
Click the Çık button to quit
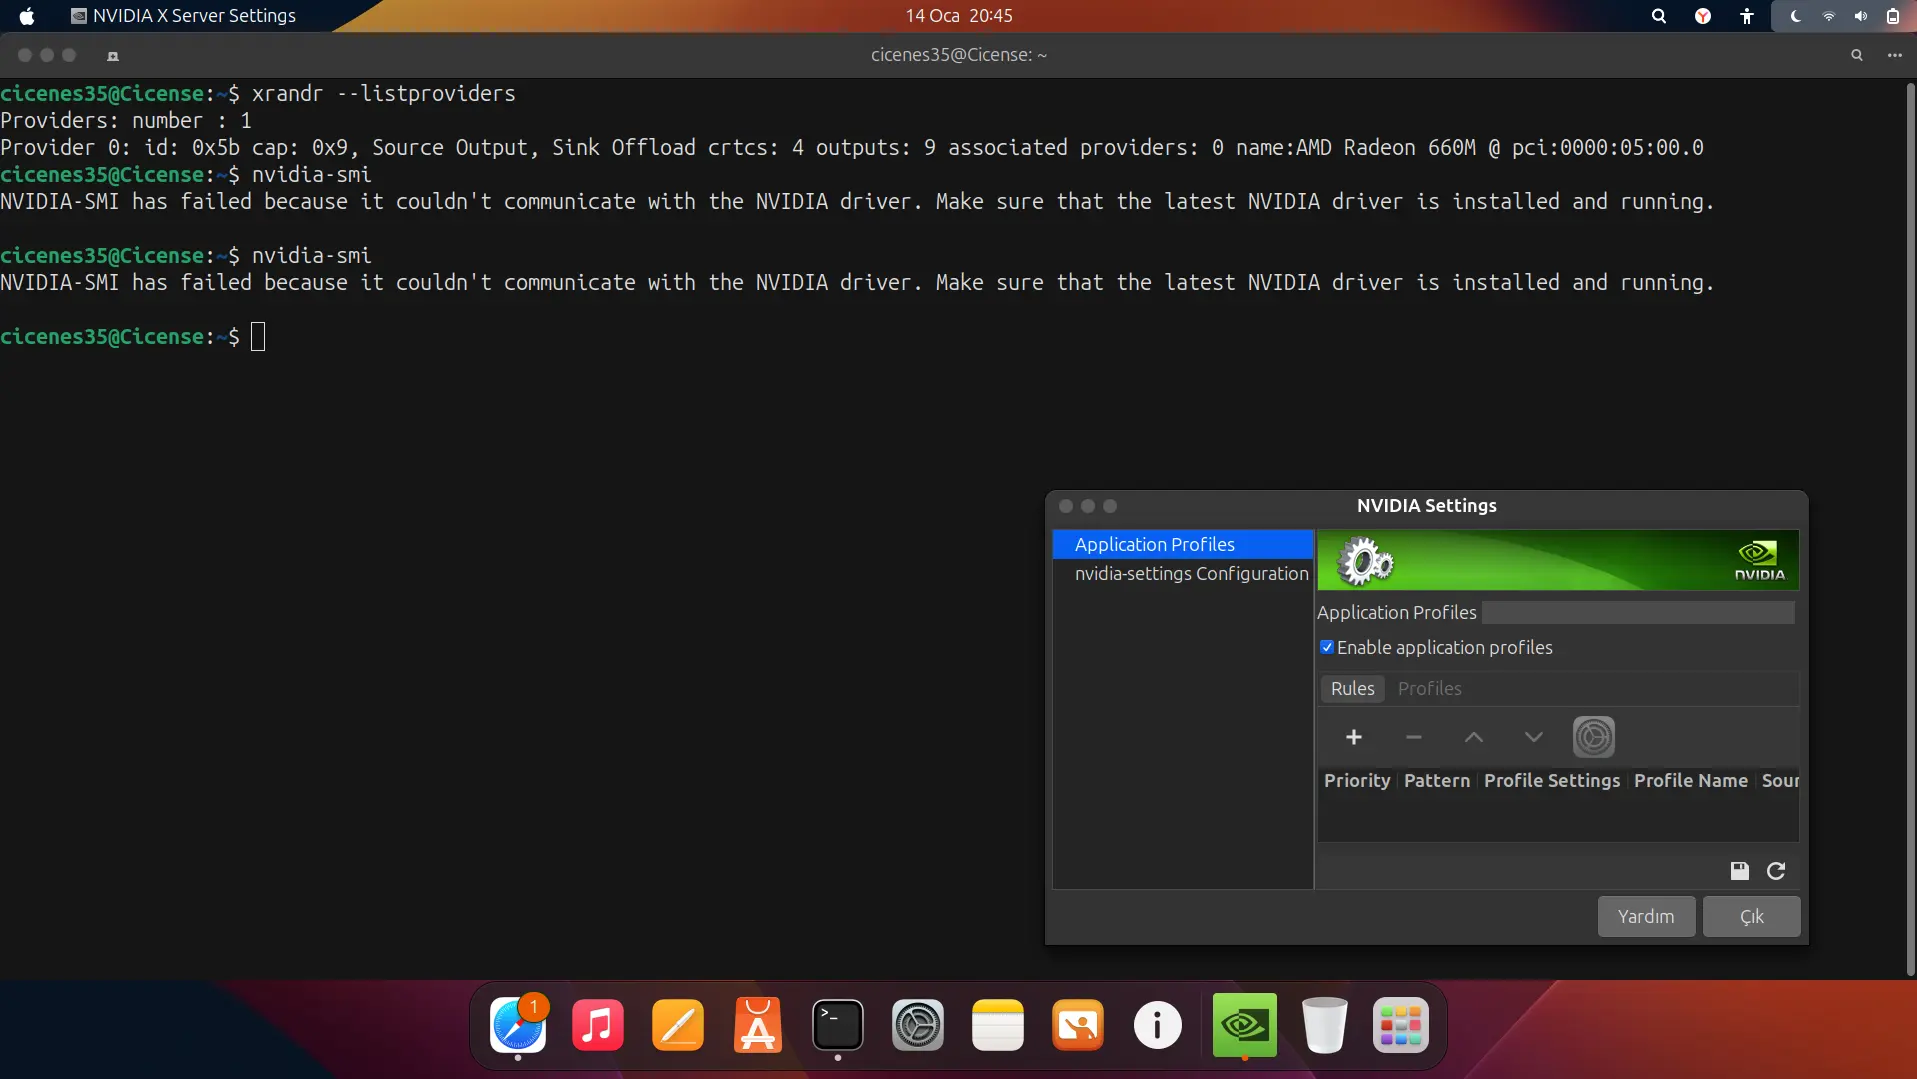click(x=1751, y=916)
